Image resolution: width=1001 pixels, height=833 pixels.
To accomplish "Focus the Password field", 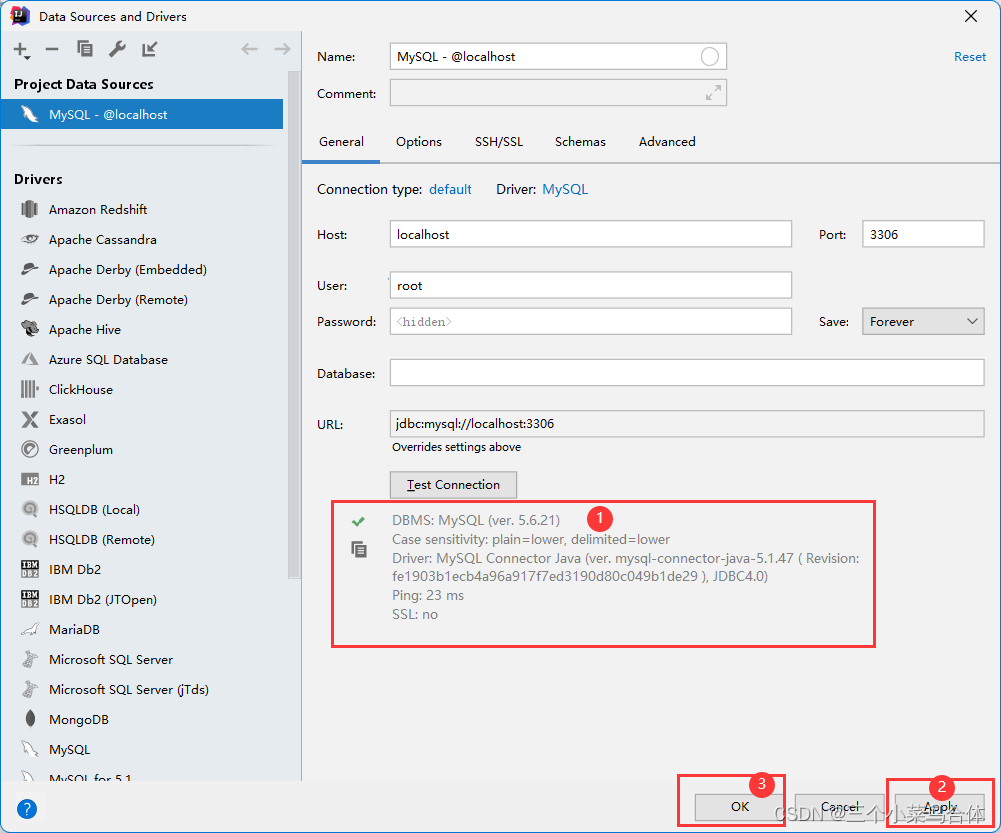I will (x=591, y=322).
